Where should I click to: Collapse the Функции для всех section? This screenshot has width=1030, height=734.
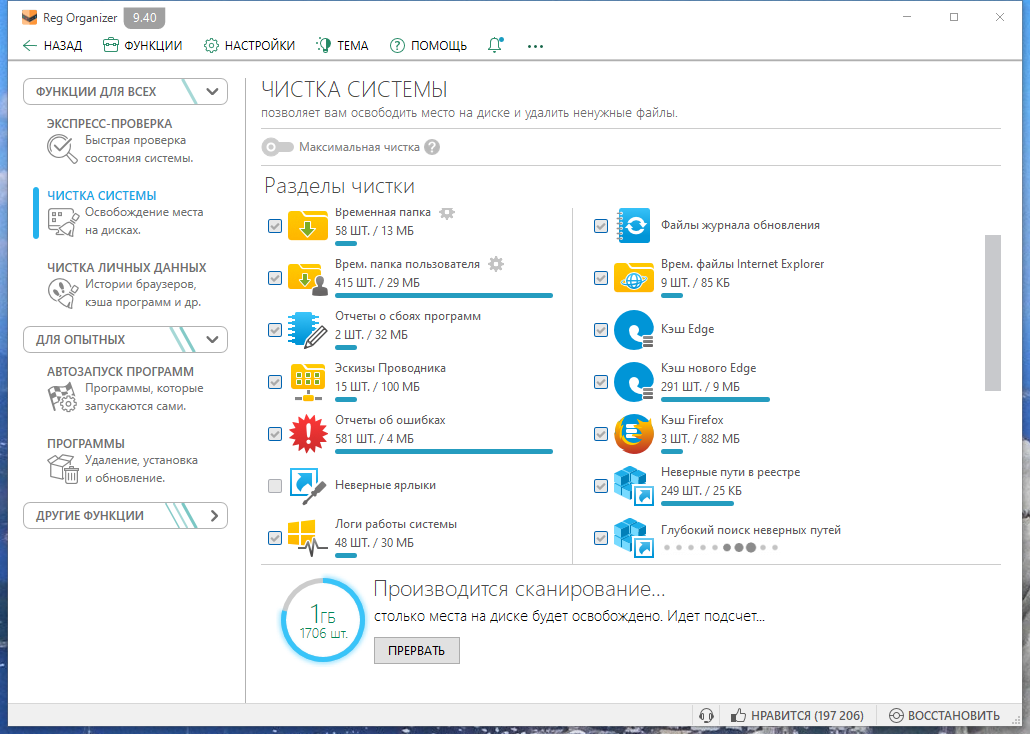coord(125,91)
